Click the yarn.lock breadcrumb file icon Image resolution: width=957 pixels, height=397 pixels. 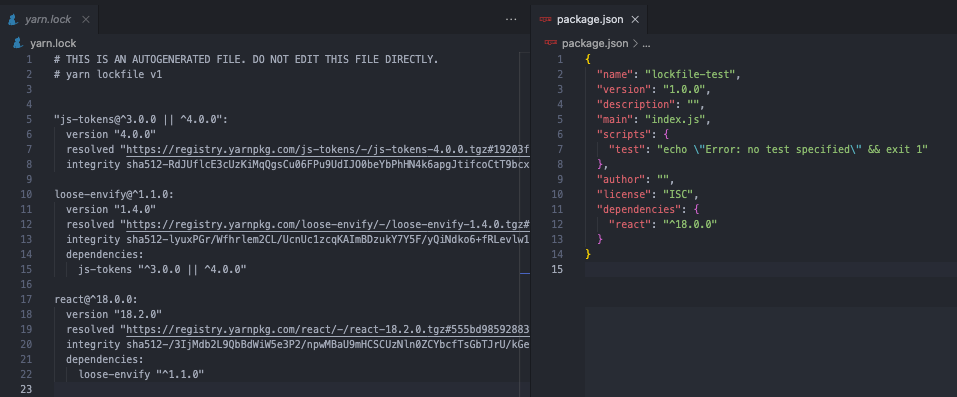click(18, 43)
